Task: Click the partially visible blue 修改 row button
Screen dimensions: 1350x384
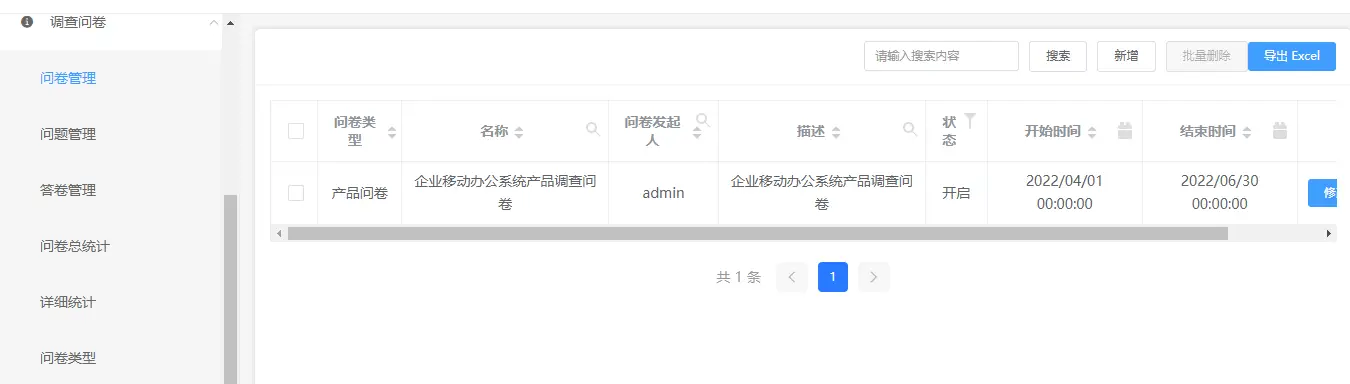Action: (1322, 193)
